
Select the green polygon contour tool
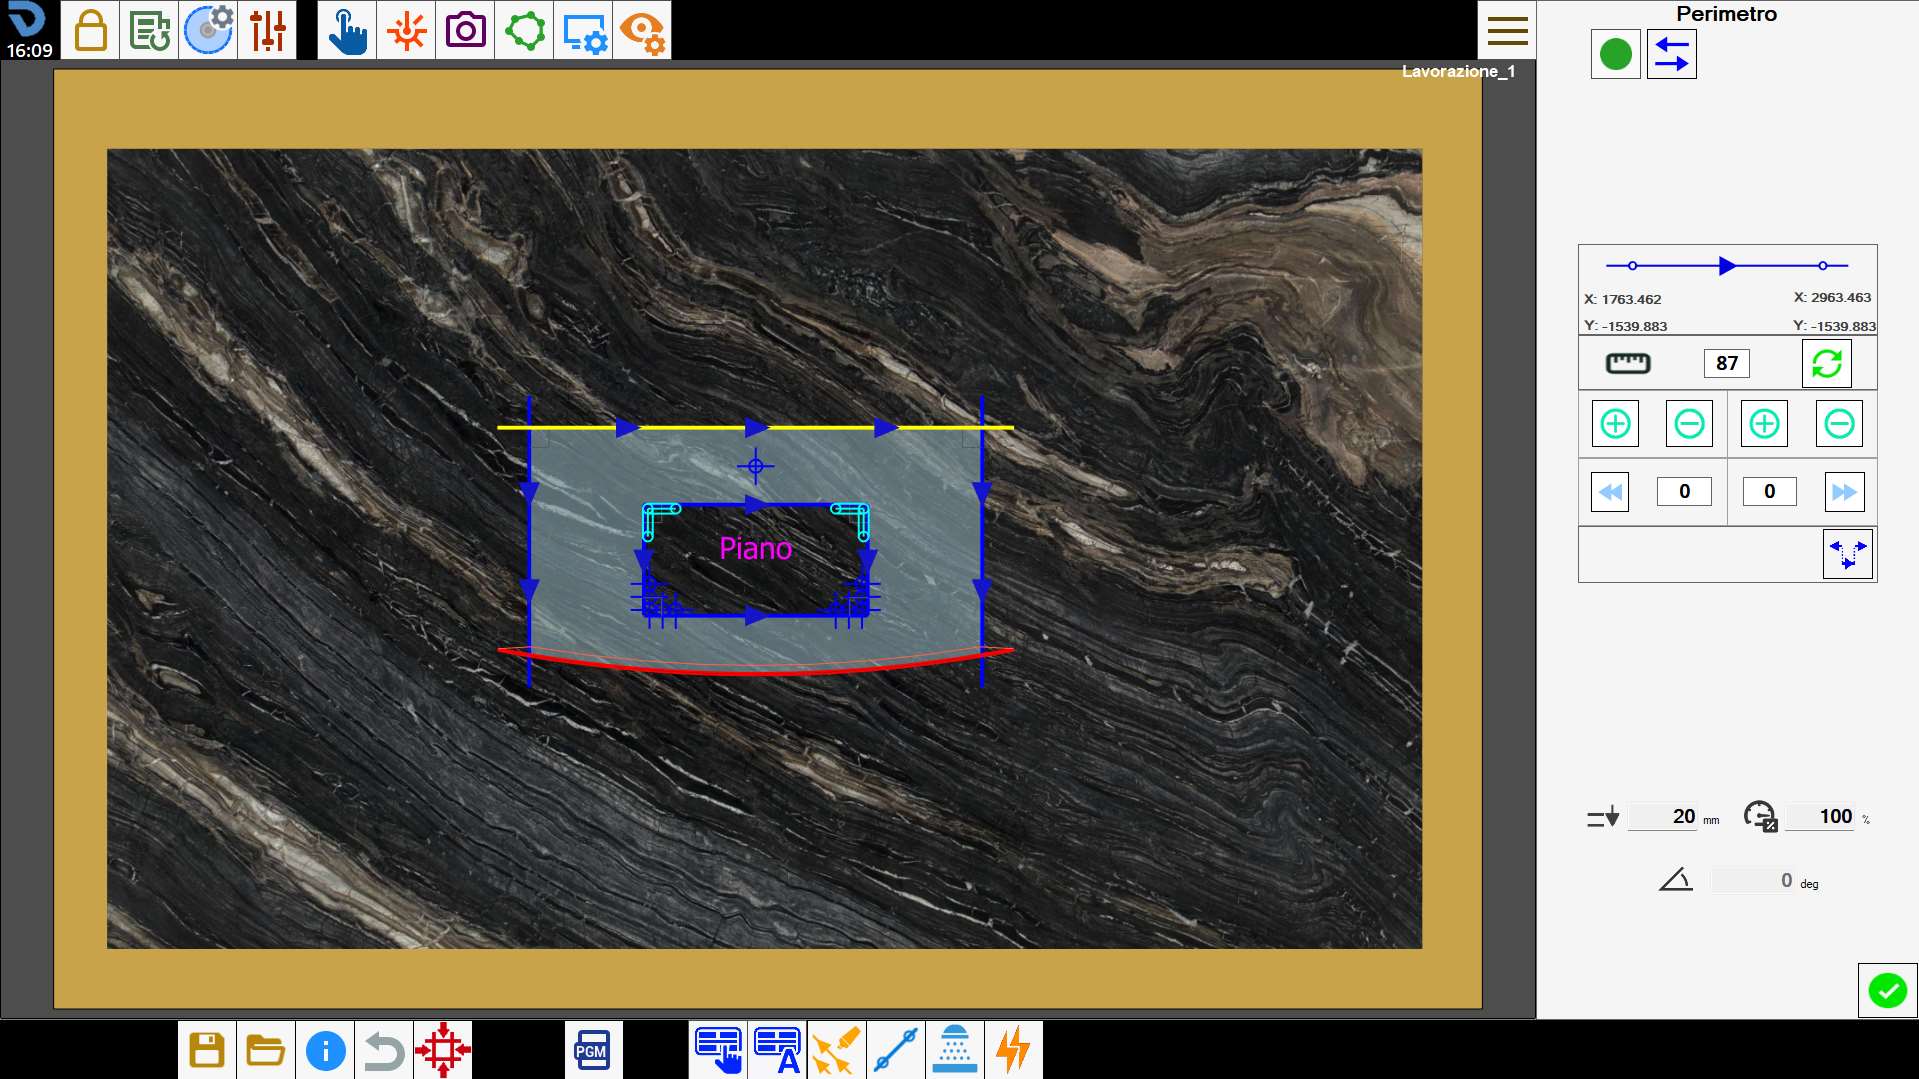click(x=524, y=30)
